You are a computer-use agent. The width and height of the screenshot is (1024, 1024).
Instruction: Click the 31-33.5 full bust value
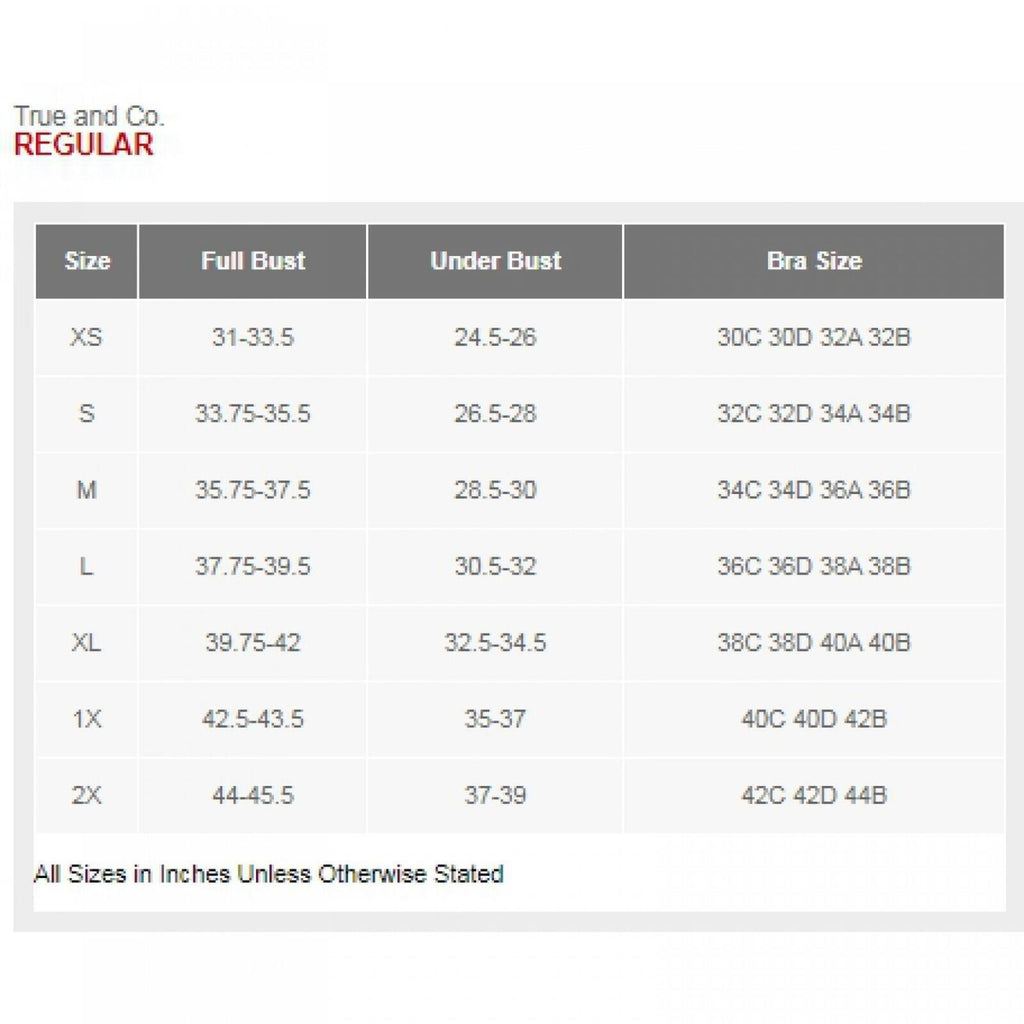point(253,337)
